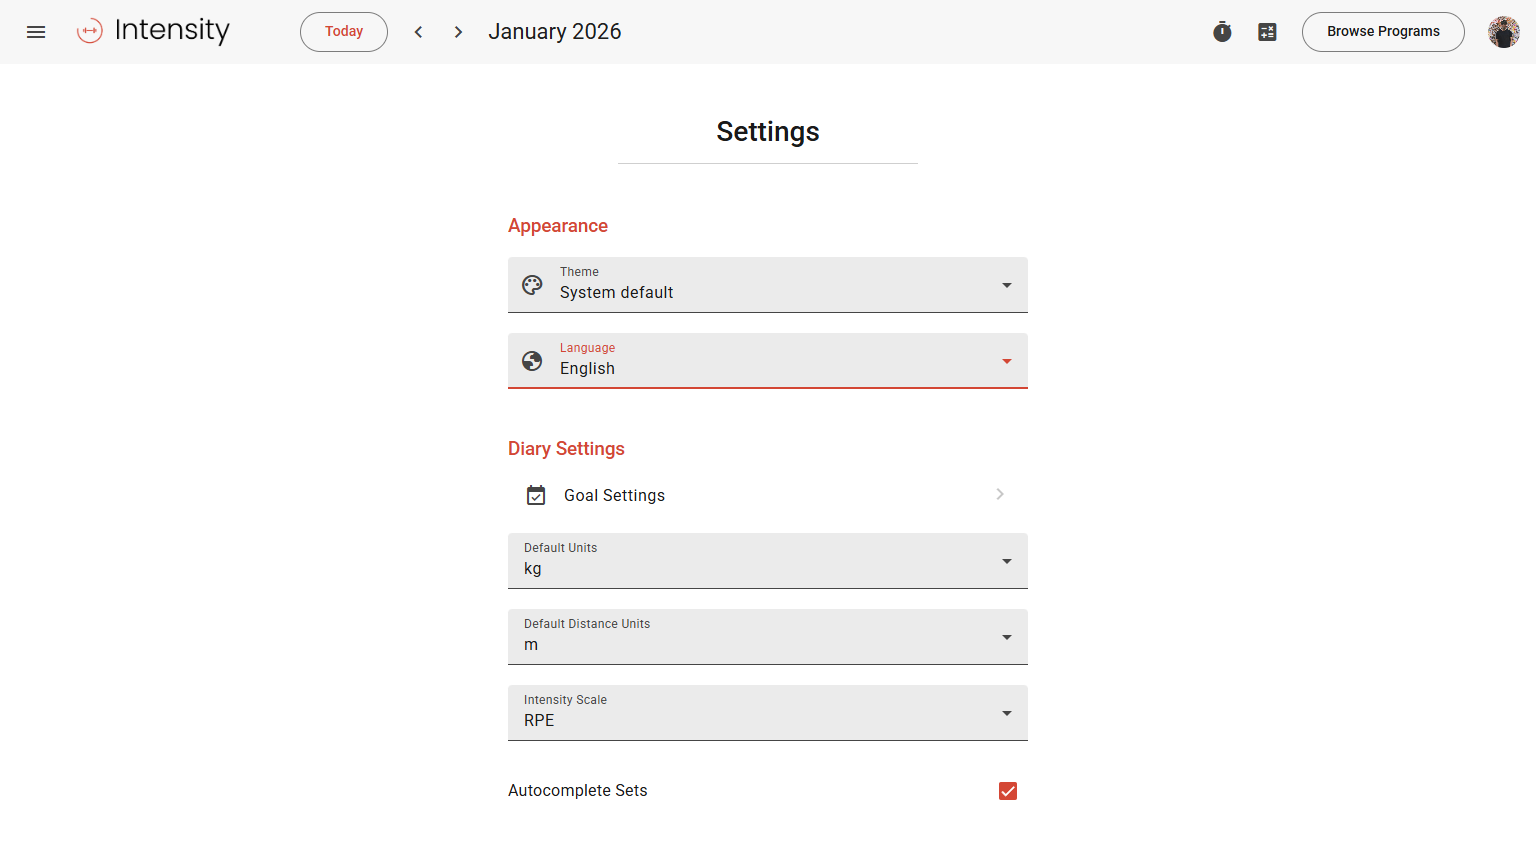The image size is (1536, 842).
Task: Click the January 2026 date label
Action: [555, 32]
